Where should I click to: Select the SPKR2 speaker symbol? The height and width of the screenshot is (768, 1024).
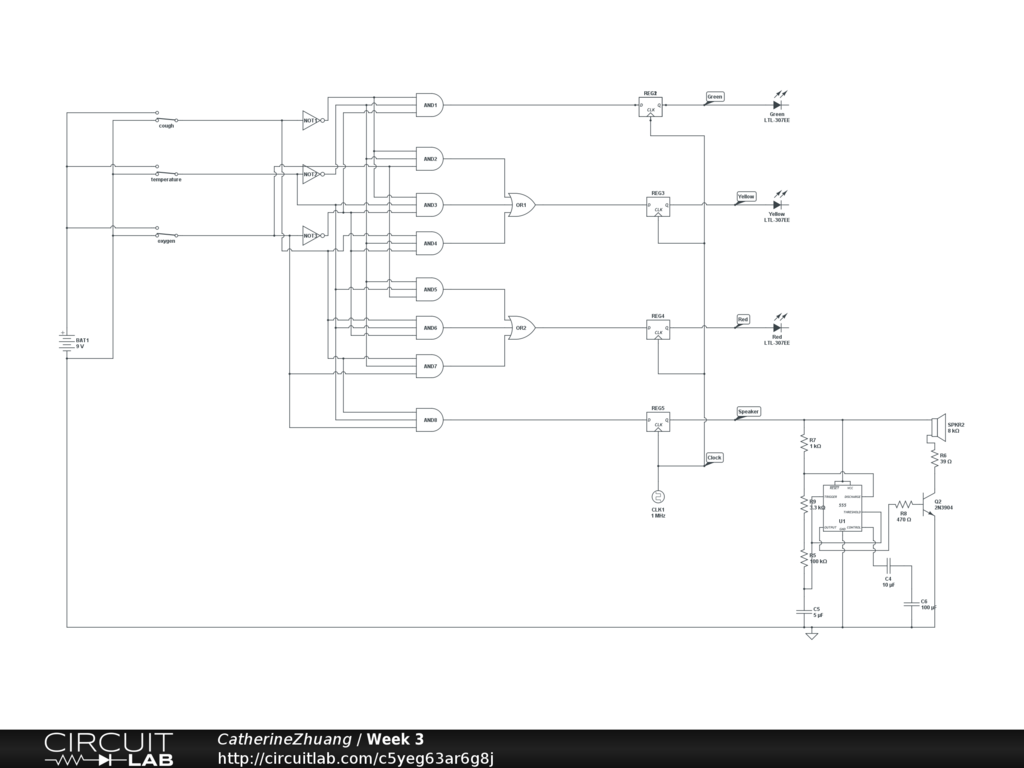coord(936,428)
